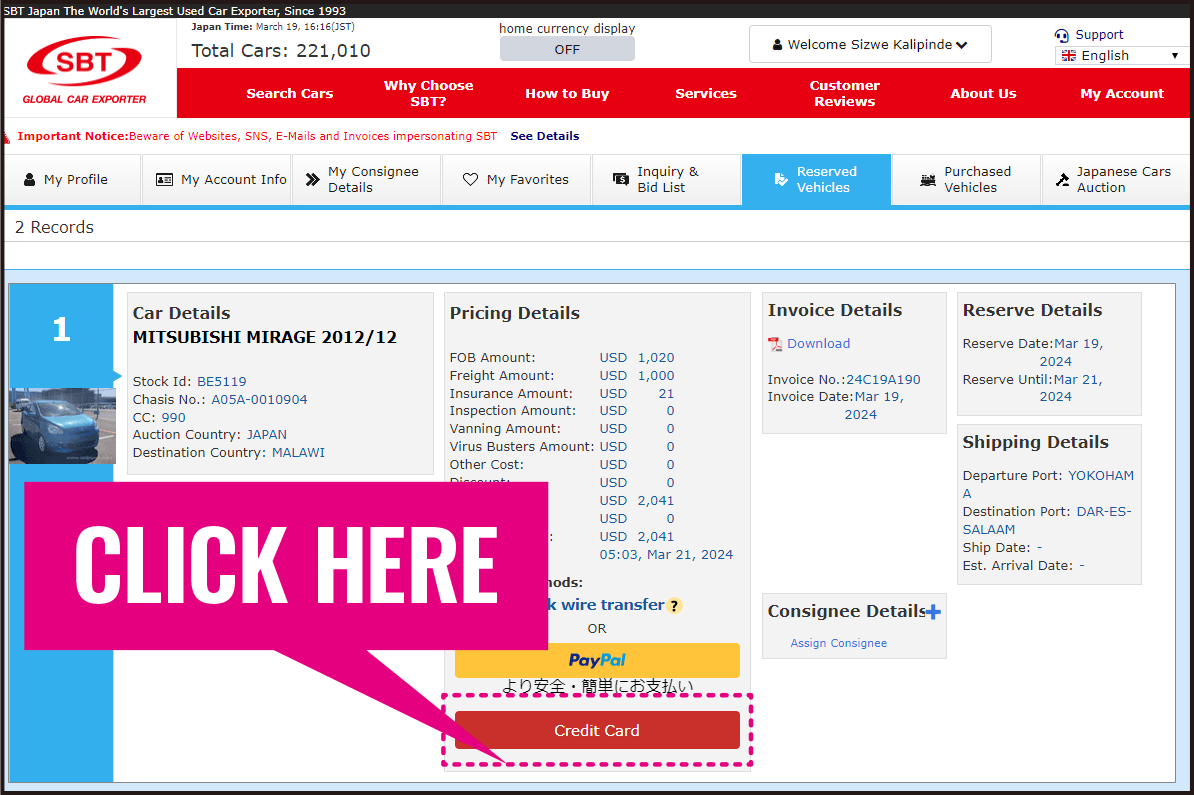Click the Japanese Cars Auction gavel icon
Image resolution: width=1194 pixels, height=795 pixels.
click(1062, 180)
